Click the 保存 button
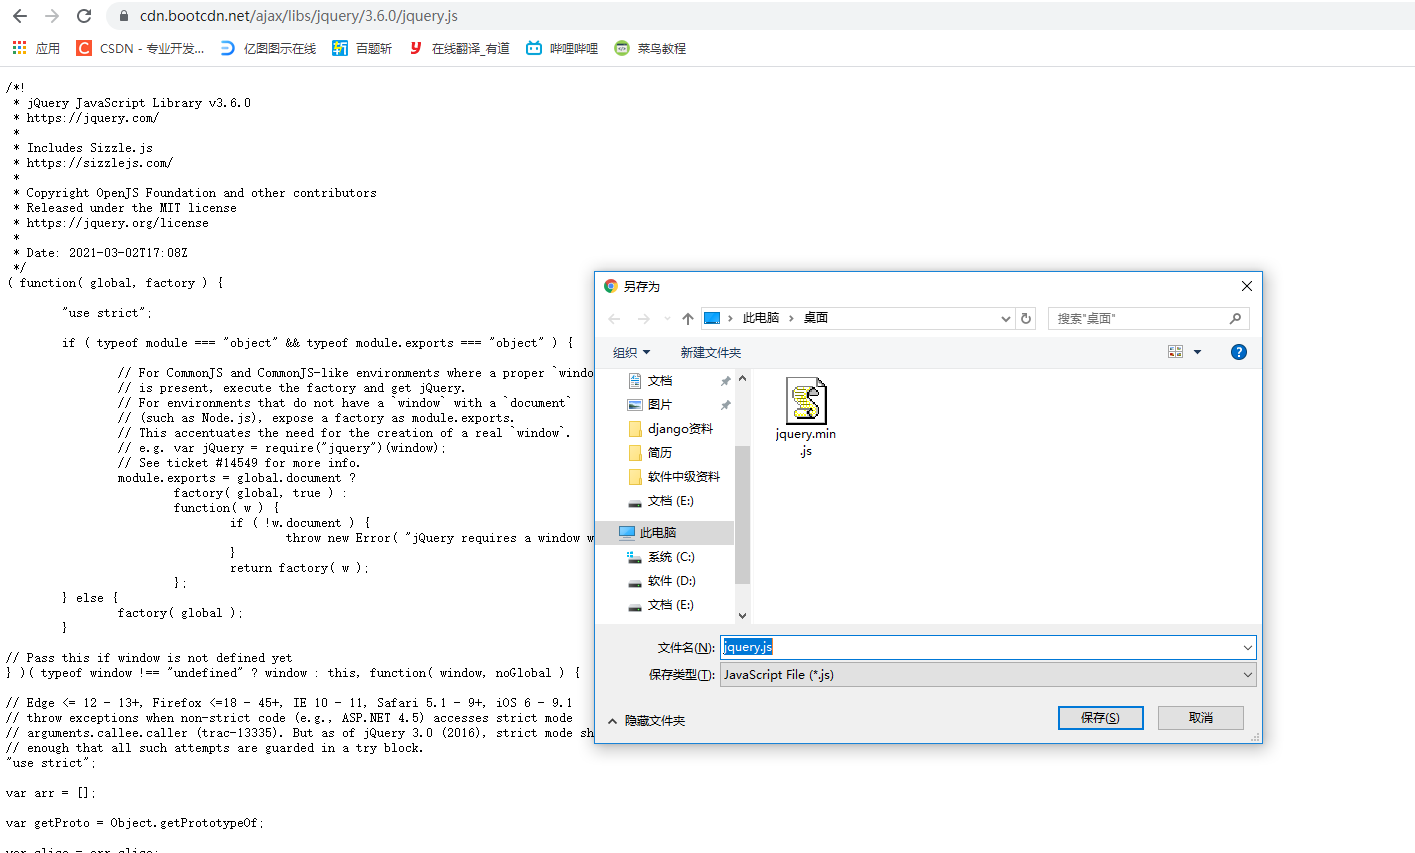Screen dimensions: 1415x853 point(1100,717)
